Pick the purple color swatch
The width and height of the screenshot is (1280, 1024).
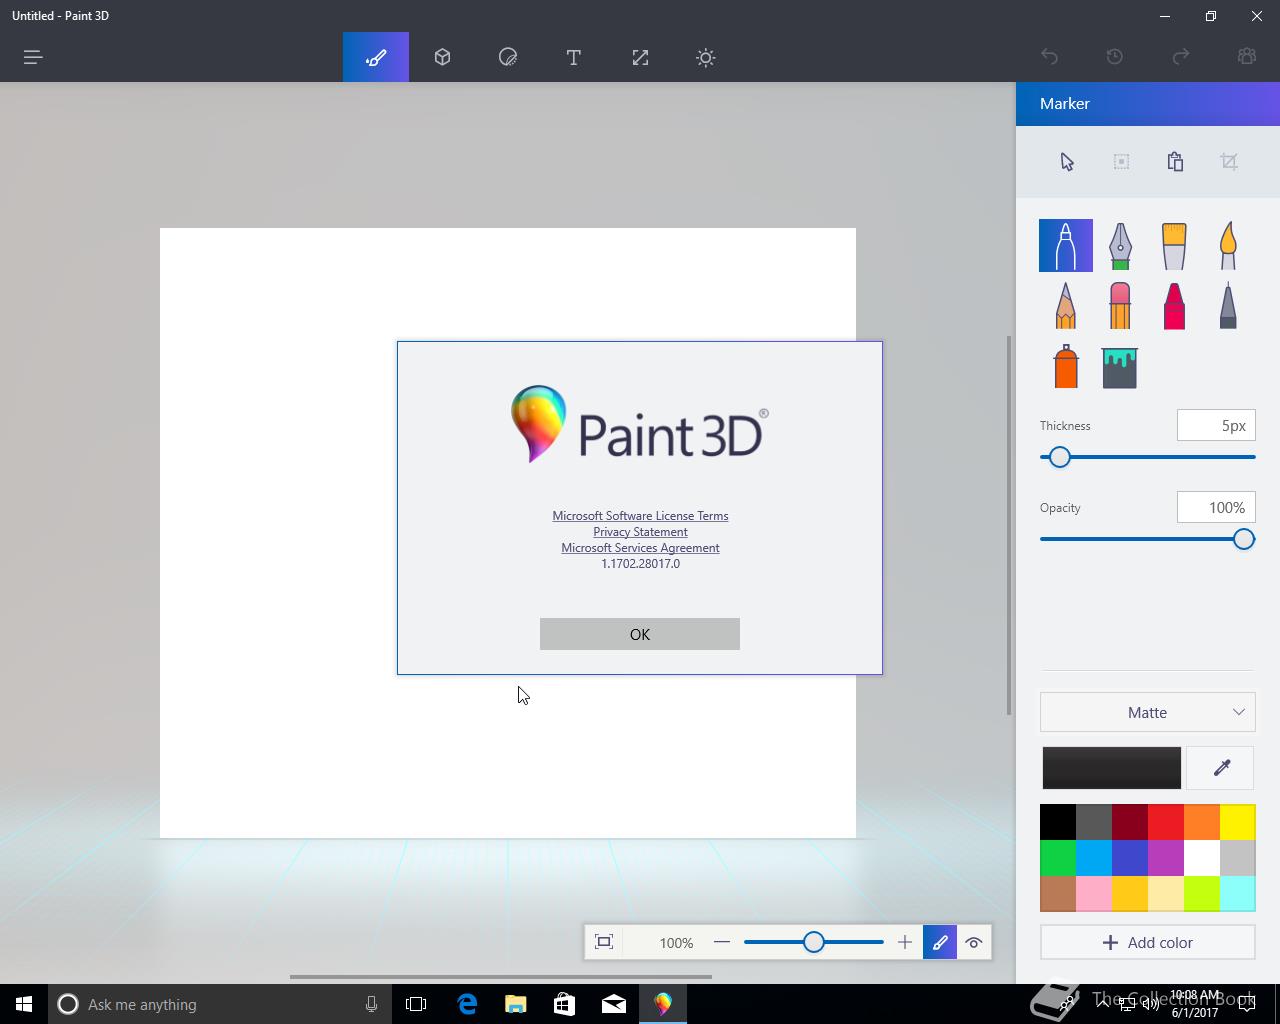1166,858
